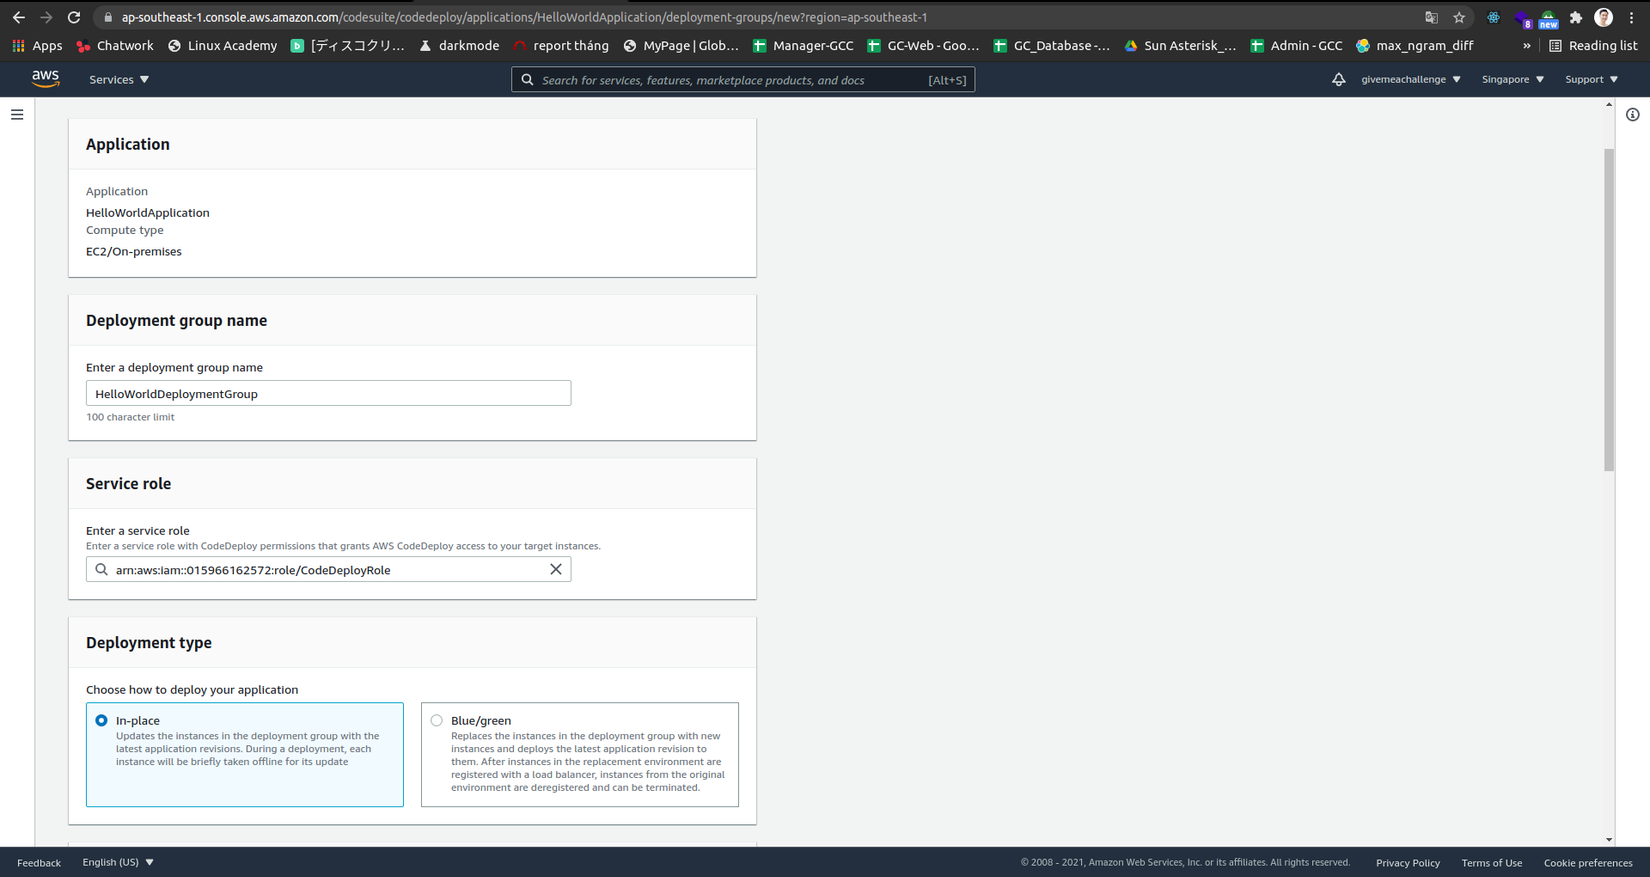Viewport: 1650px width, 877px height.
Task: Go to the AWS console home logo
Action: click(x=45, y=79)
